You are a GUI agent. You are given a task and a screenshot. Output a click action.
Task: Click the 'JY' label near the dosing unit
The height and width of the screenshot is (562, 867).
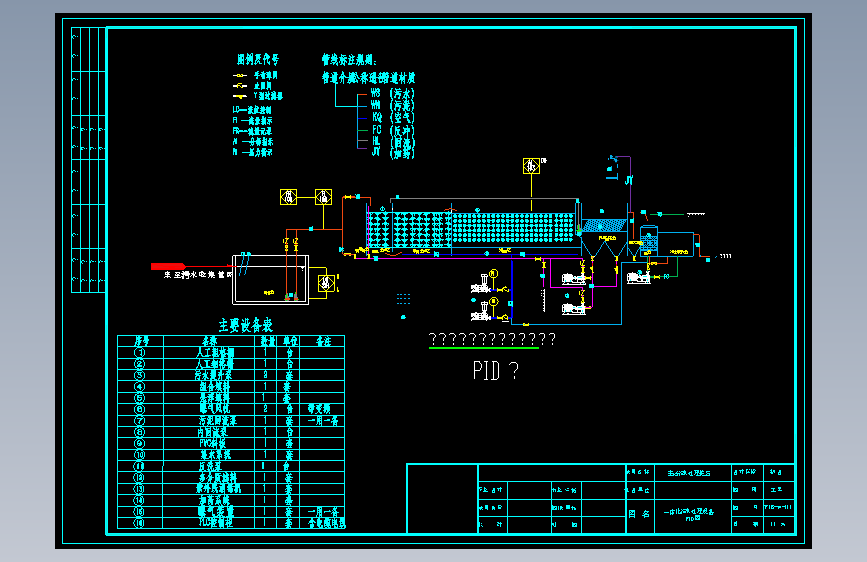(629, 181)
